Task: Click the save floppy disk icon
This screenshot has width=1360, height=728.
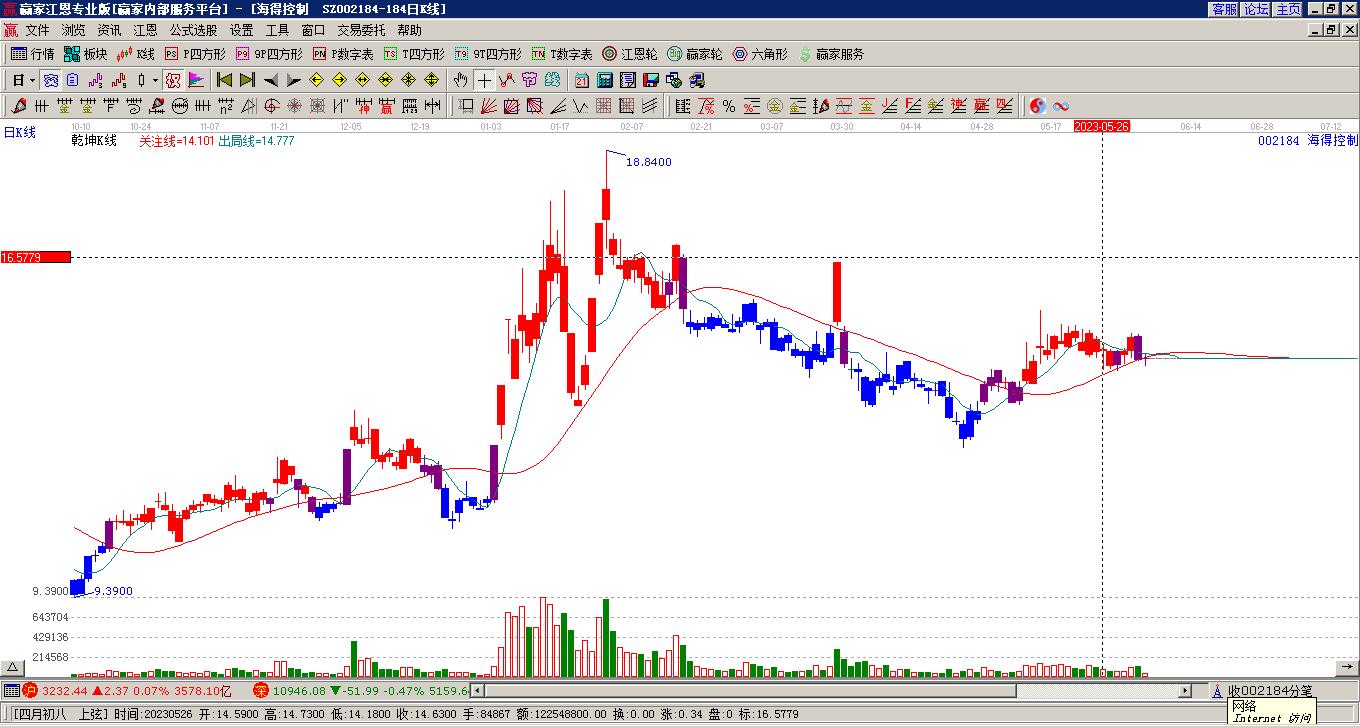Action: (x=651, y=80)
